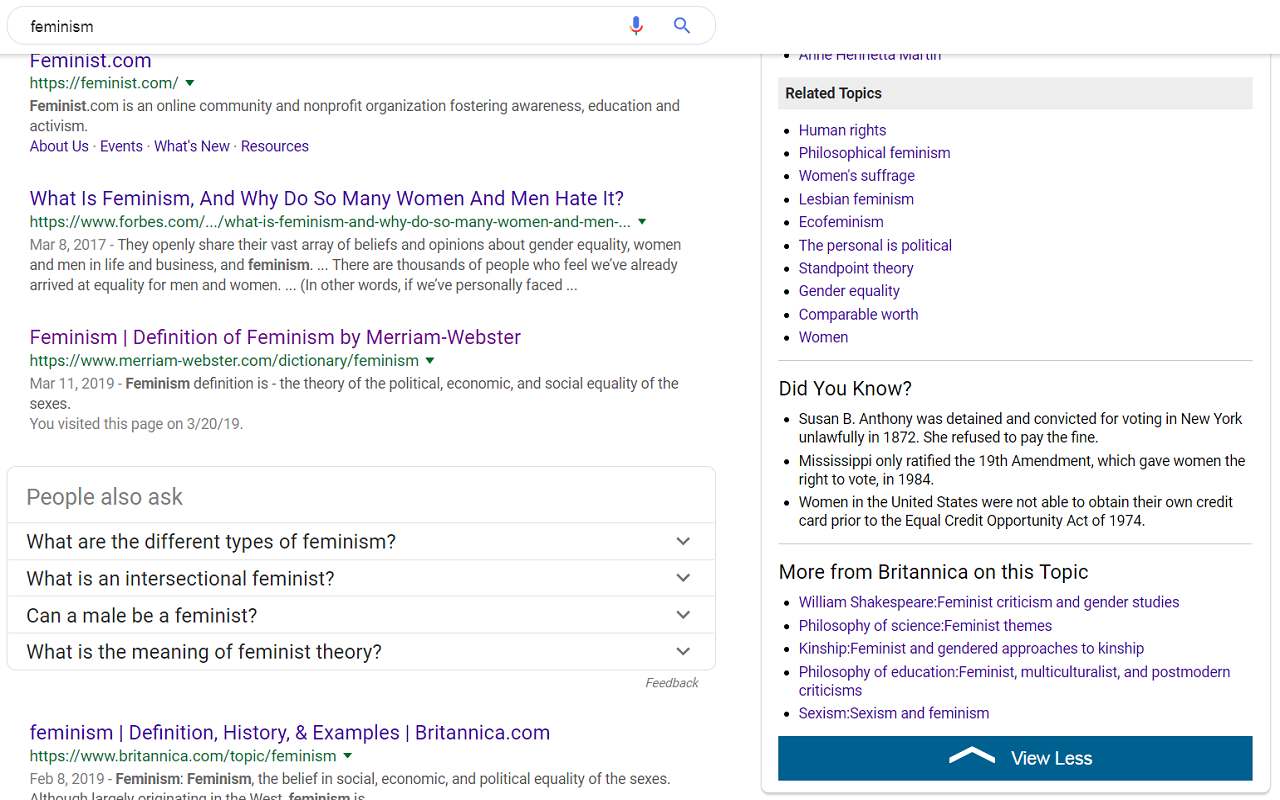The image size is (1280, 800).
Task: Click the collapse chevron inside View Less
Action: (x=970, y=757)
